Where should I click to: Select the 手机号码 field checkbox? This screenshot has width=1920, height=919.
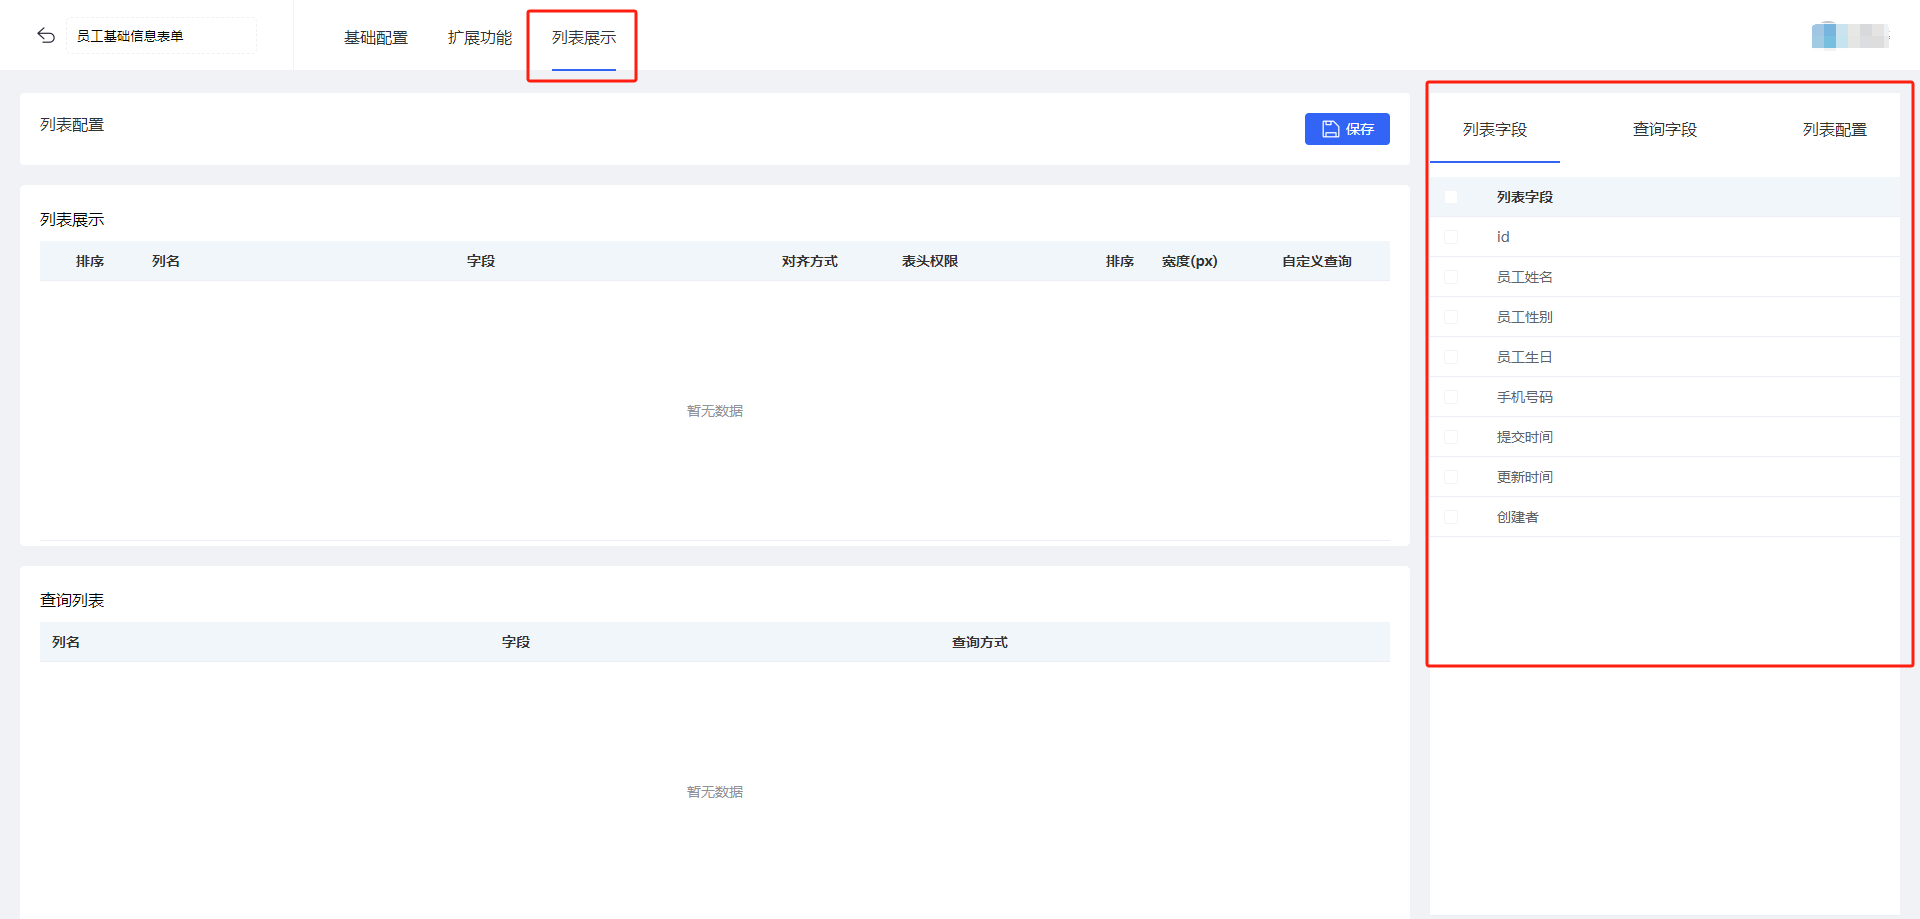click(1451, 397)
